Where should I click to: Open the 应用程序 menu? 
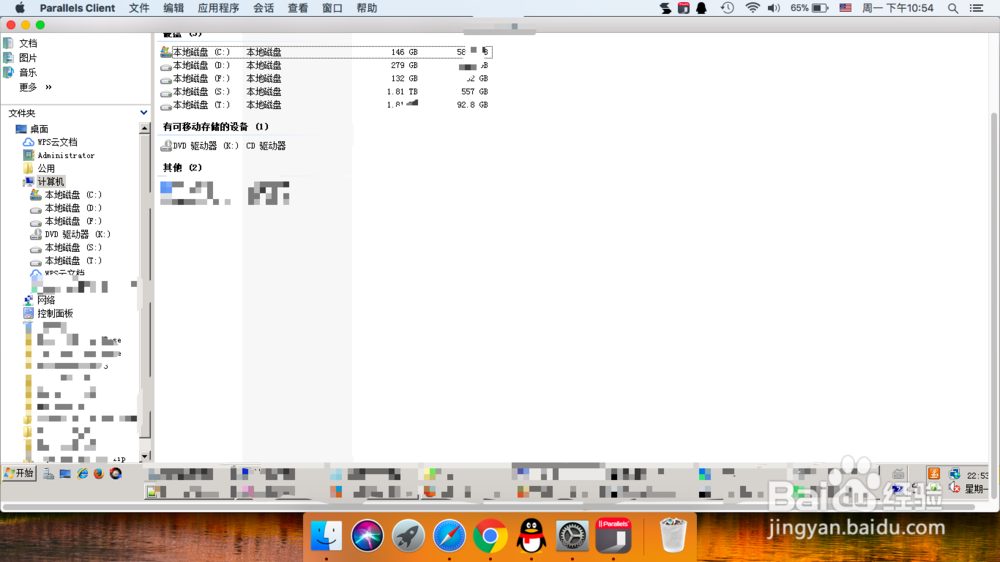click(x=218, y=8)
